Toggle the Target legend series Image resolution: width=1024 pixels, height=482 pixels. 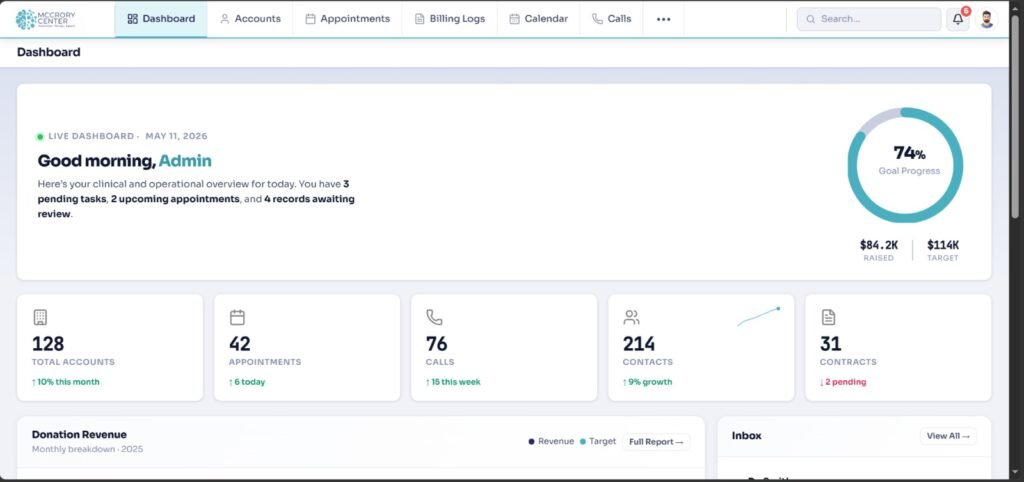click(598, 442)
